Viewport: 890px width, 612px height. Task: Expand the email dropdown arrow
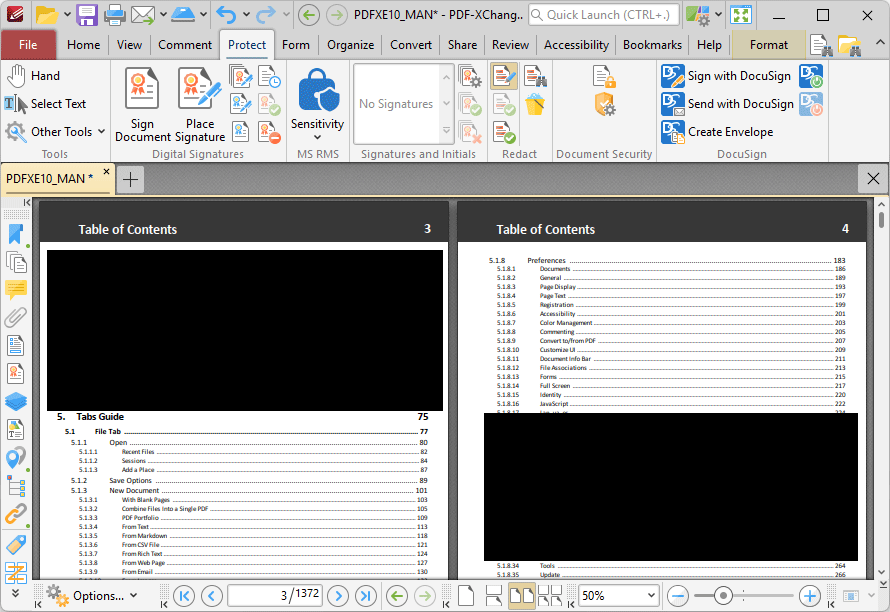click(x=163, y=15)
